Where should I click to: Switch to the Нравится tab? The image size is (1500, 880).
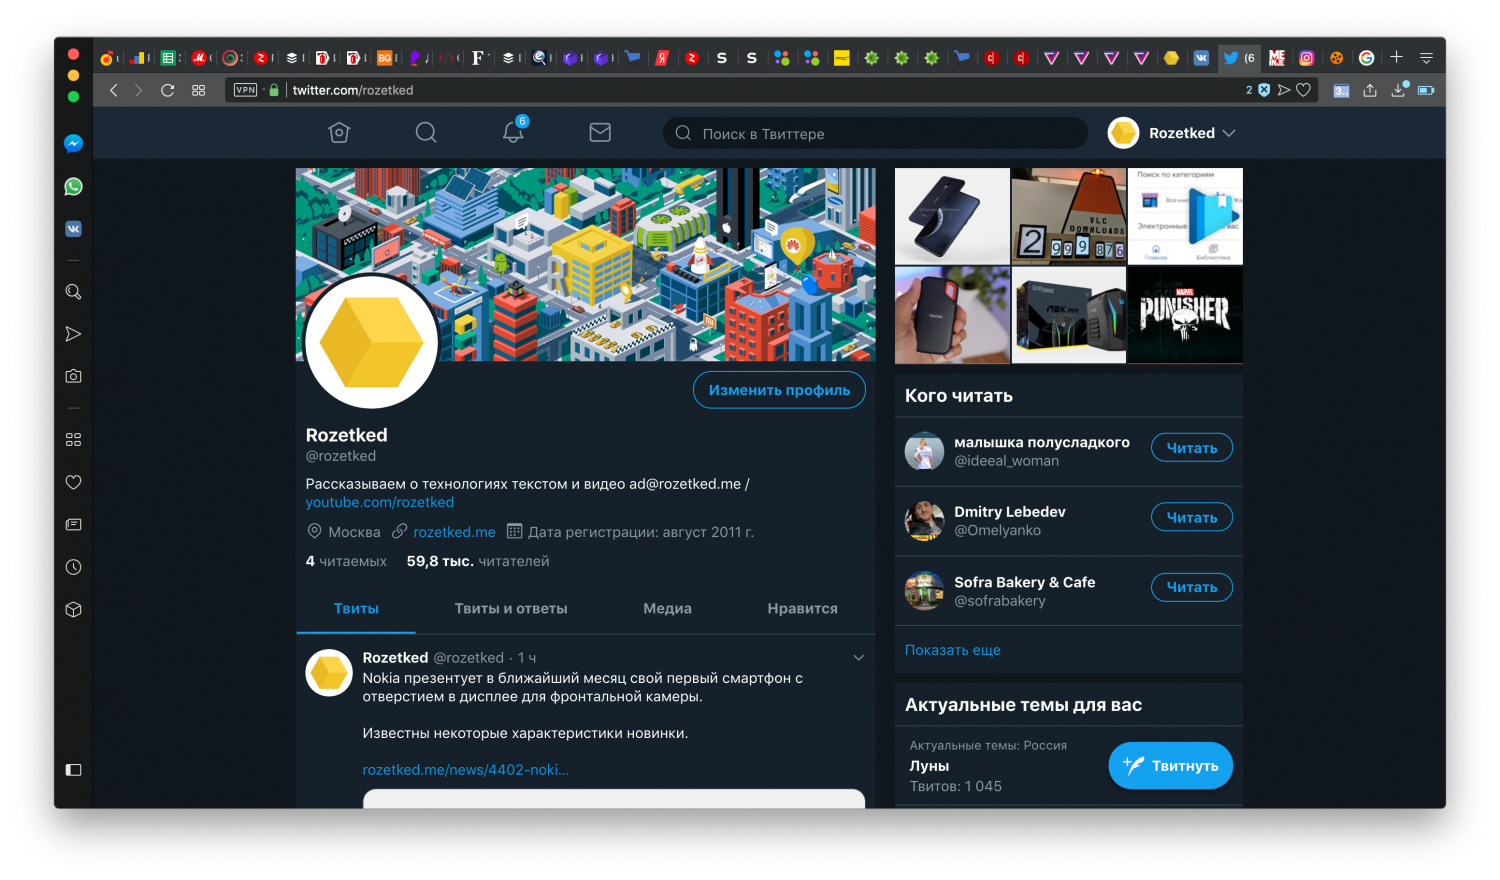click(x=802, y=608)
